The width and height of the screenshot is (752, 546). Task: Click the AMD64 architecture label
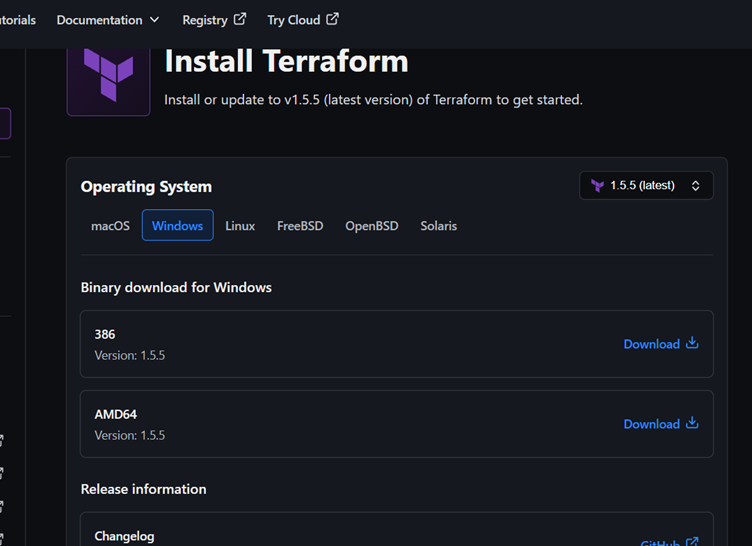116,415
